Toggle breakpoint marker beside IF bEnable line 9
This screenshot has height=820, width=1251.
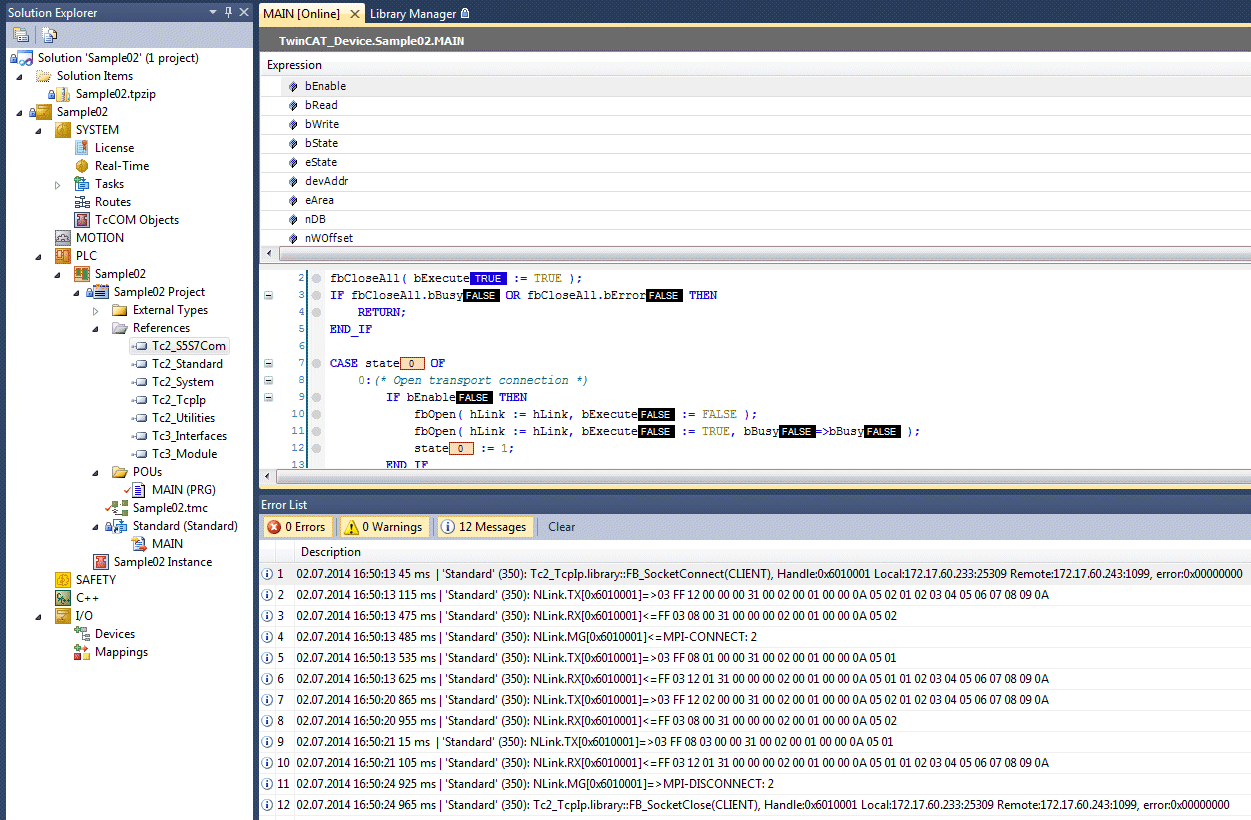[316, 397]
